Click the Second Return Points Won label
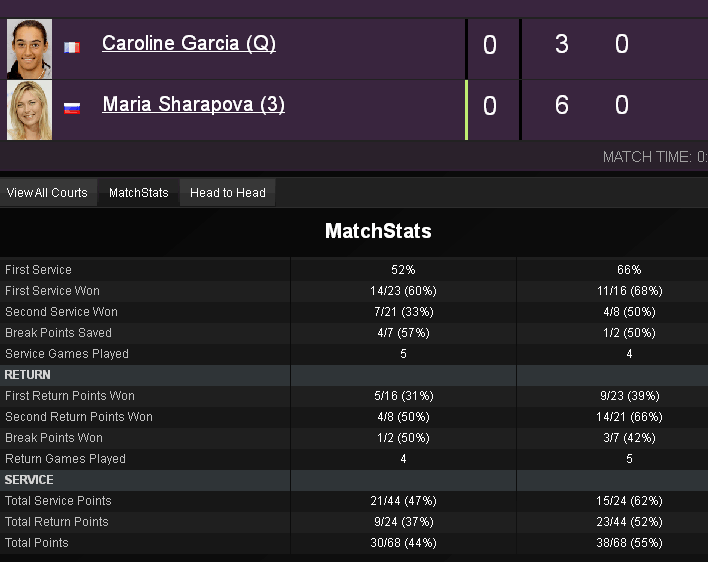This screenshot has width=708, height=562. click(x=79, y=417)
